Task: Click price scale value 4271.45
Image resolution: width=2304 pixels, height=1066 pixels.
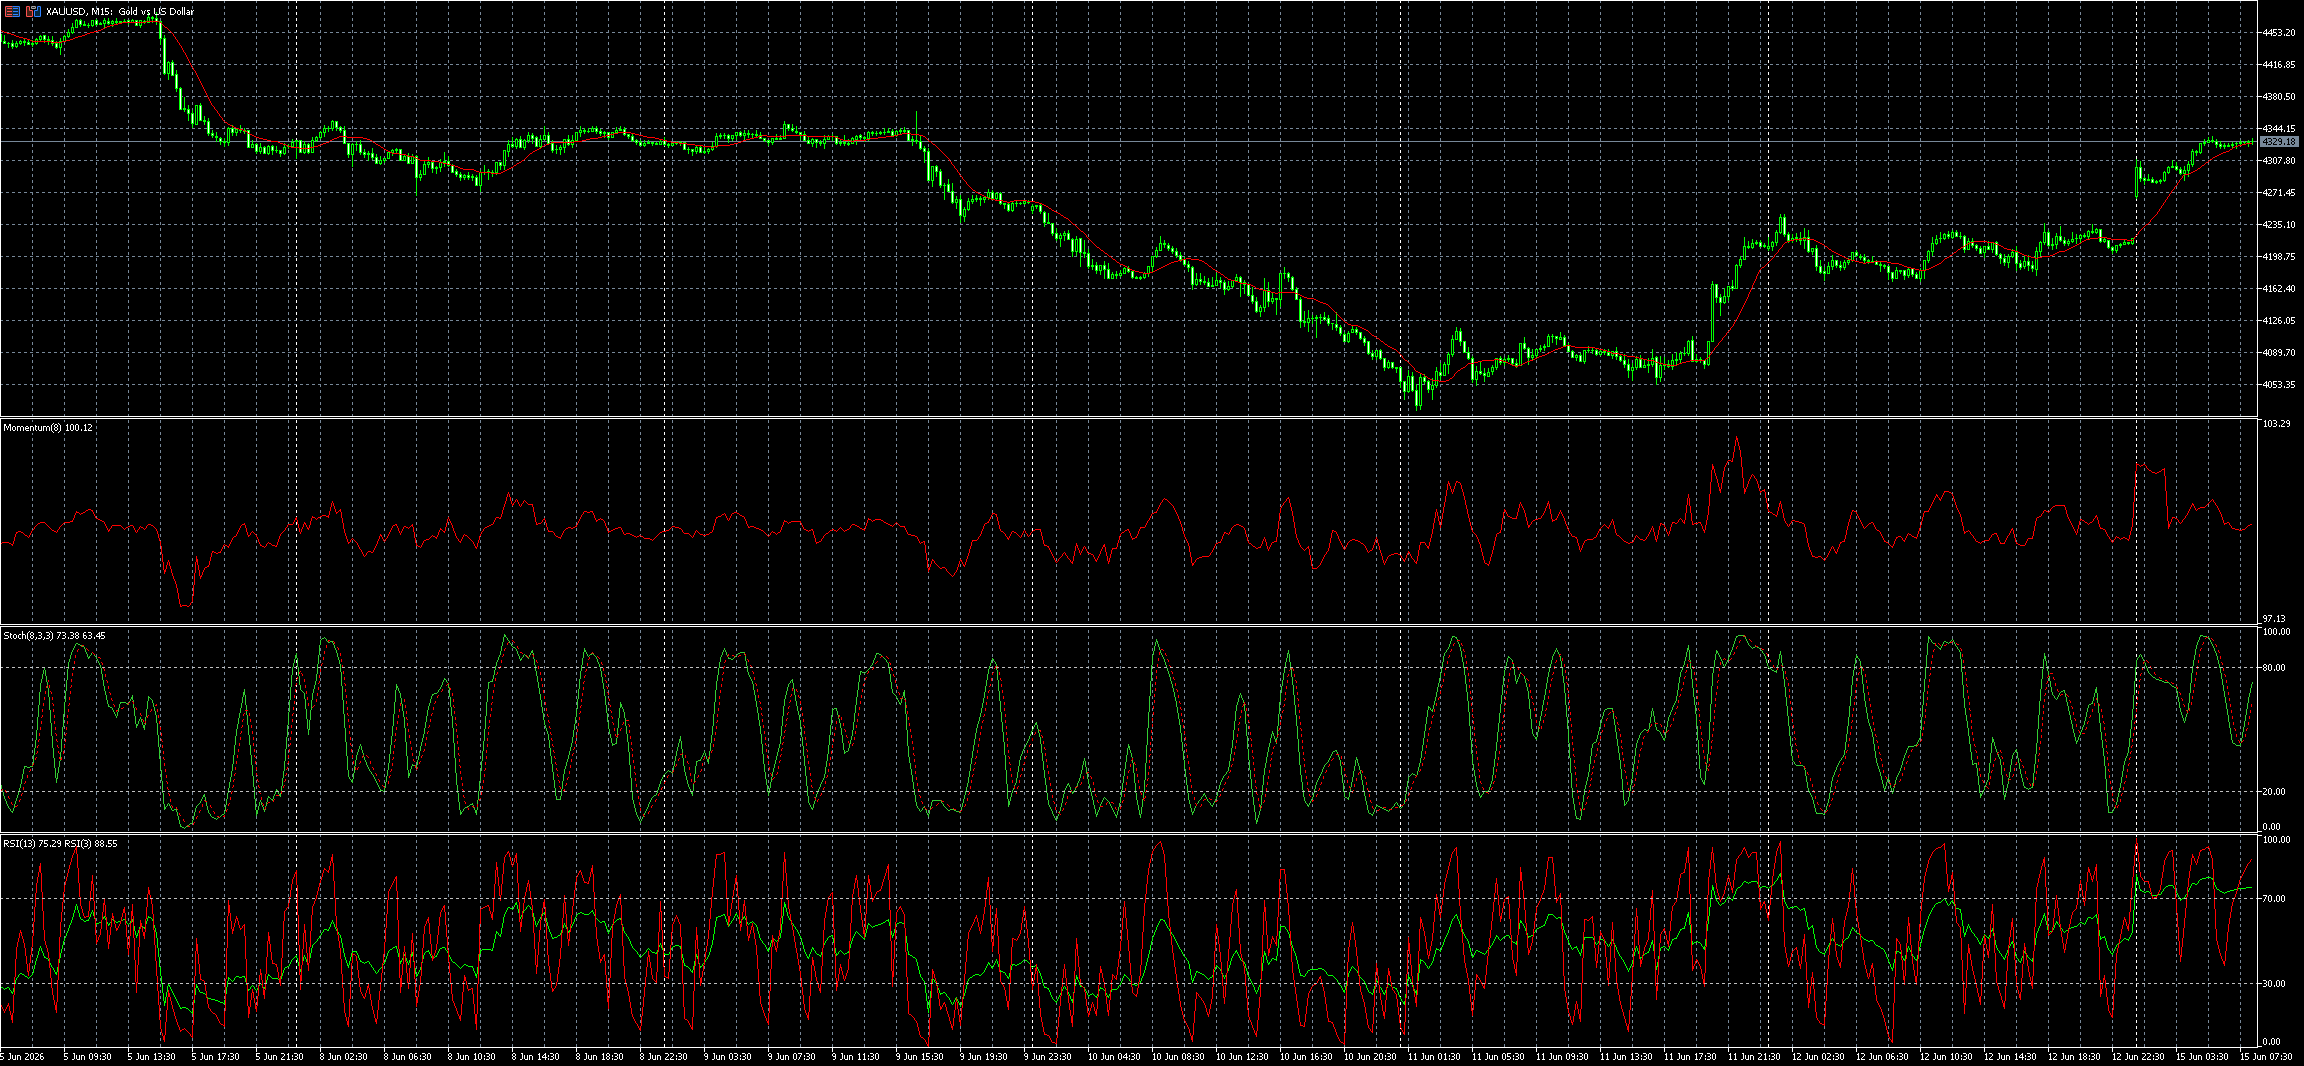Action: point(2278,193)
